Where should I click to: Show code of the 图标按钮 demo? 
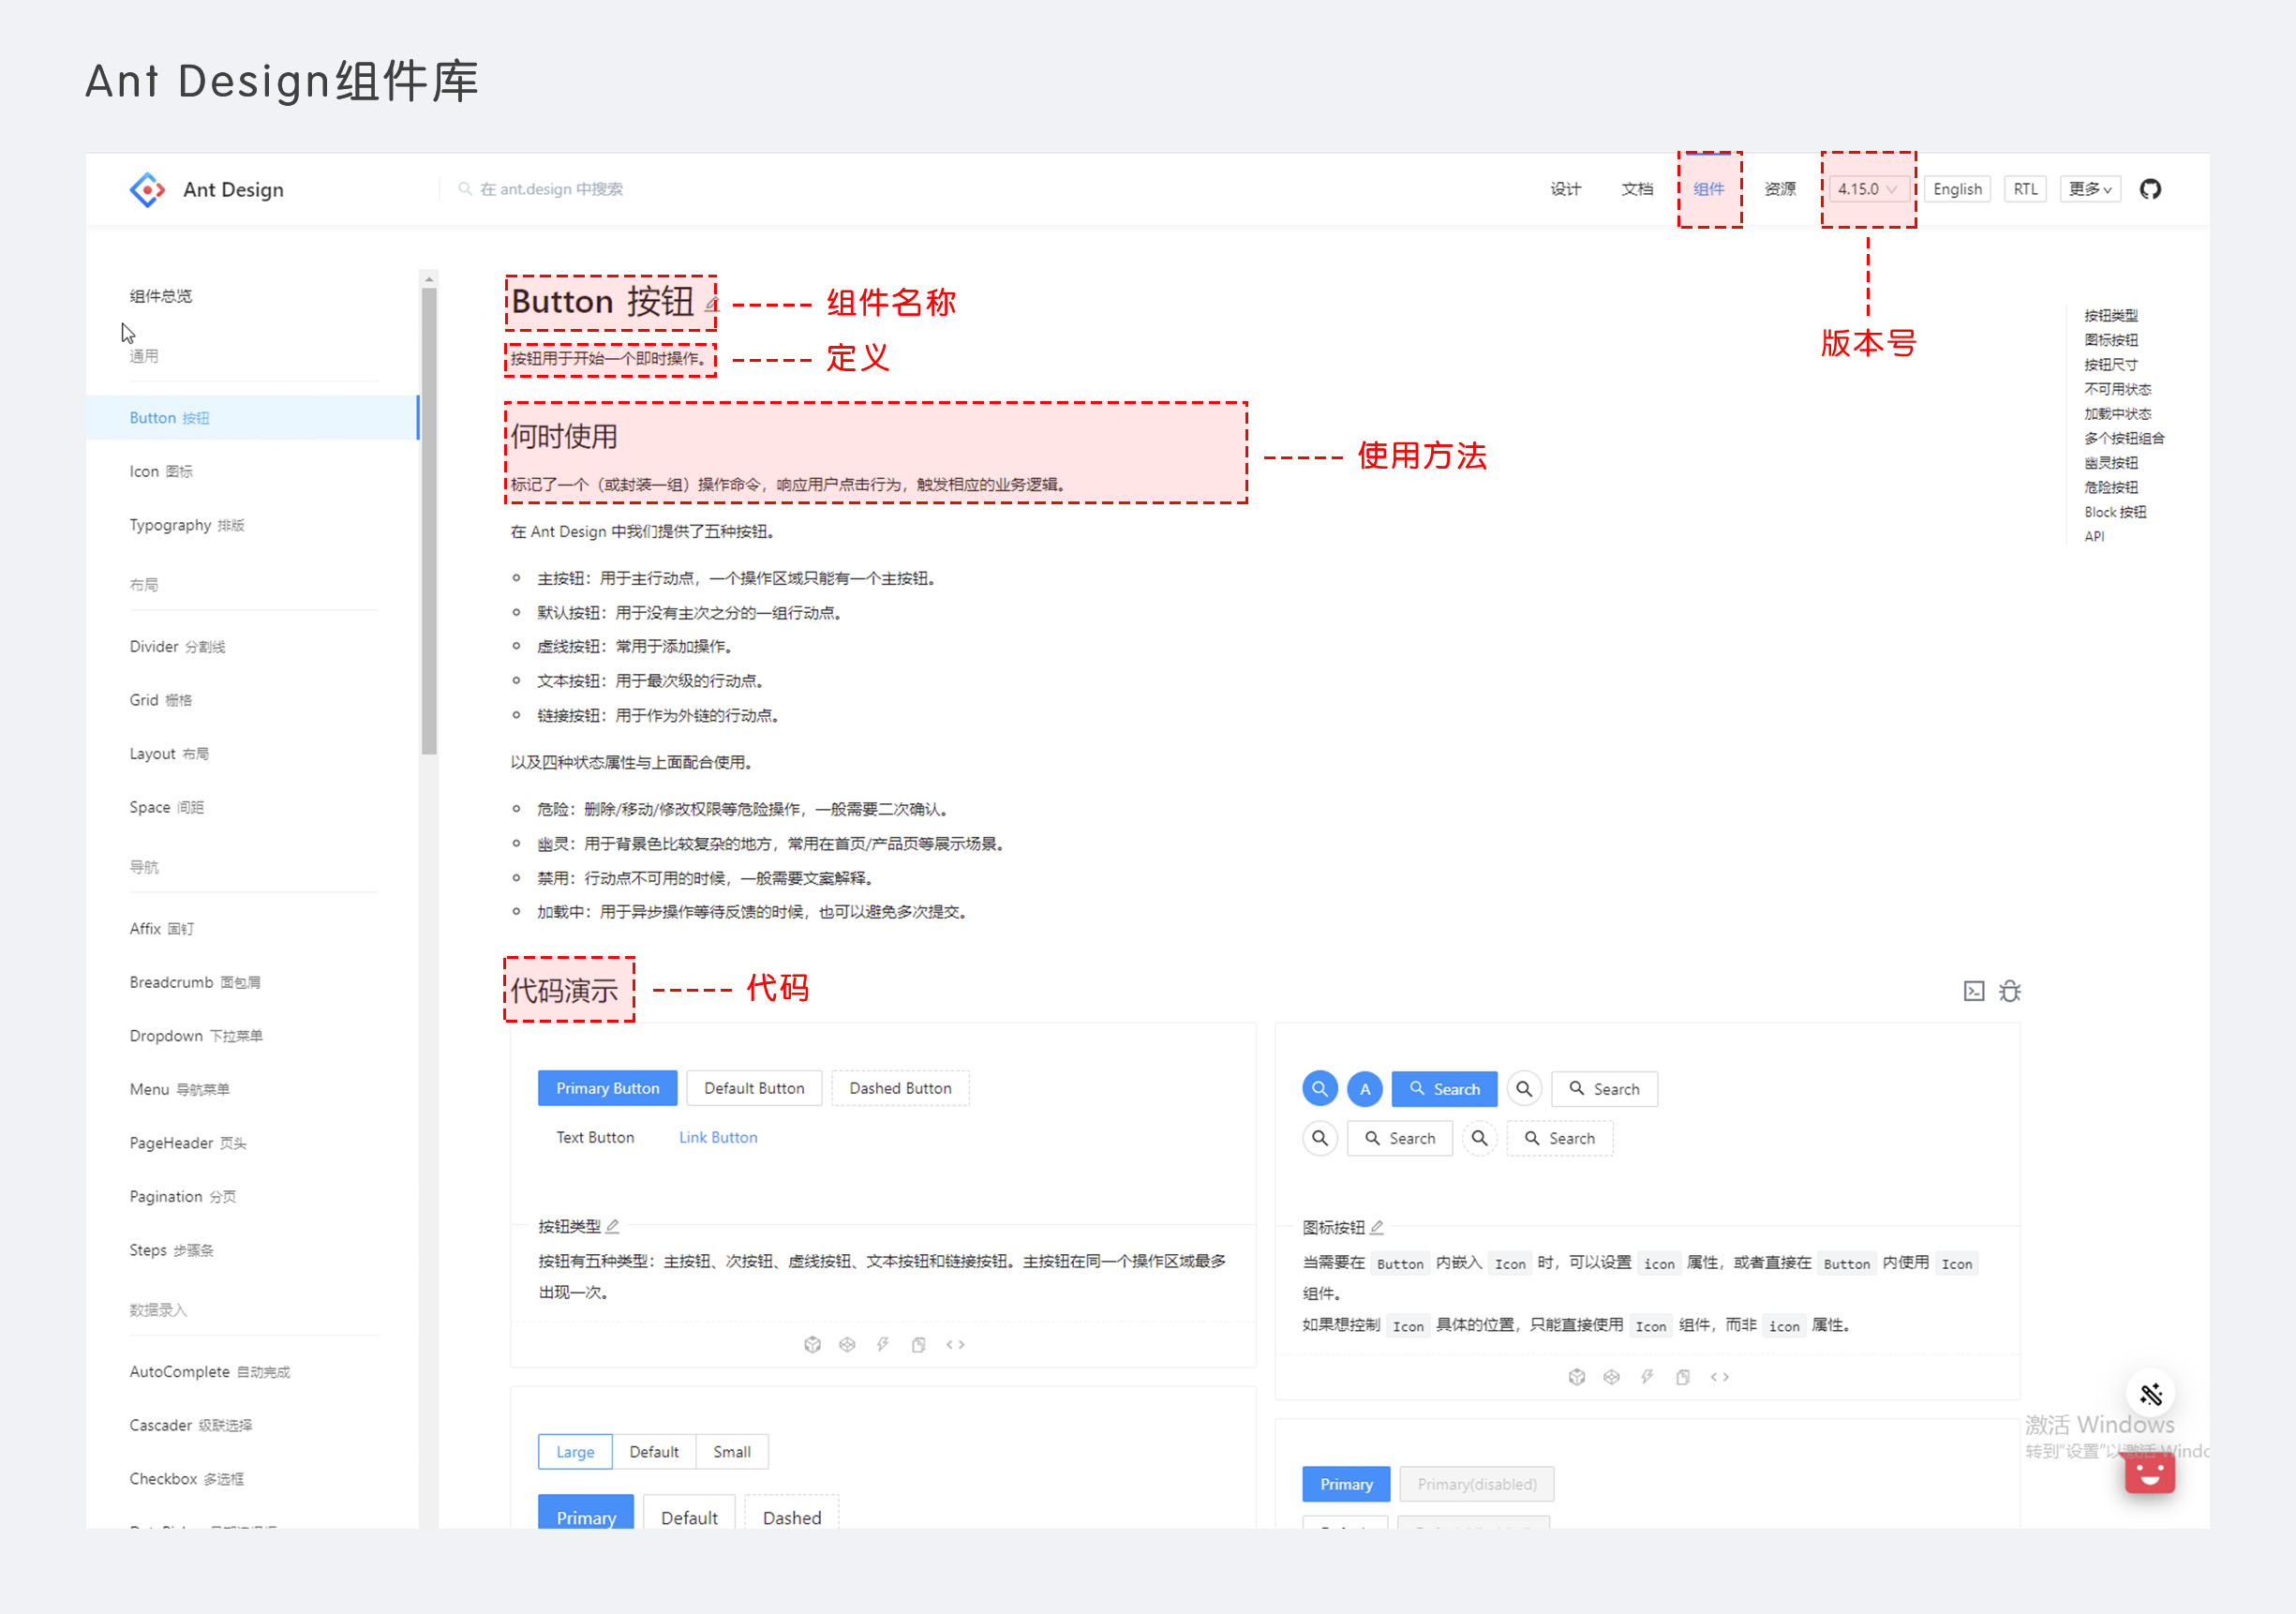pyautogui.click(x=1719, y=1378)
